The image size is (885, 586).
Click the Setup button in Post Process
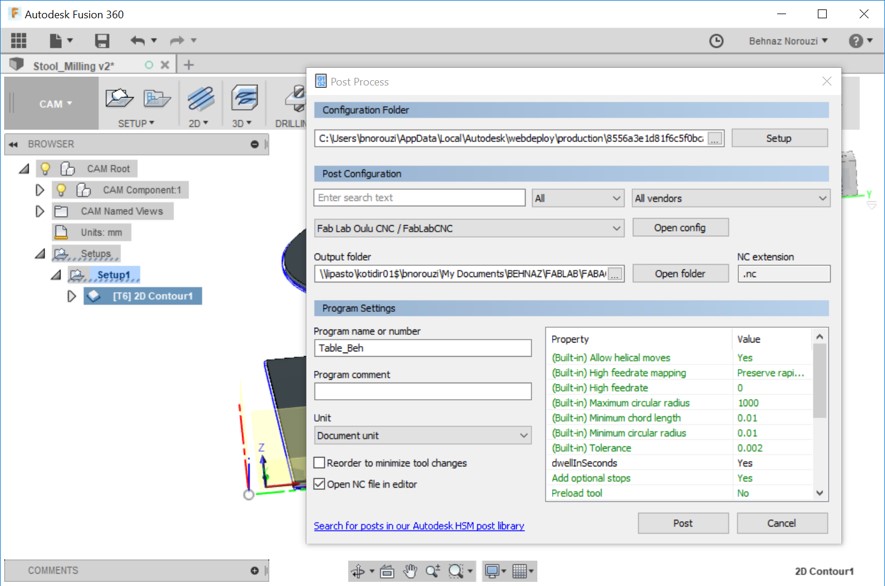click(779, 138)
